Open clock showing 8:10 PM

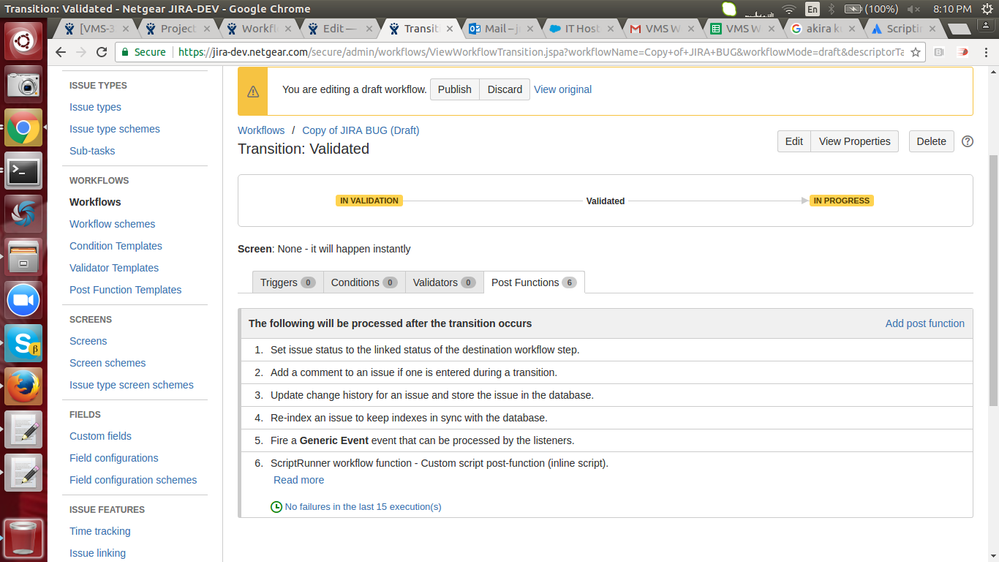952,9
